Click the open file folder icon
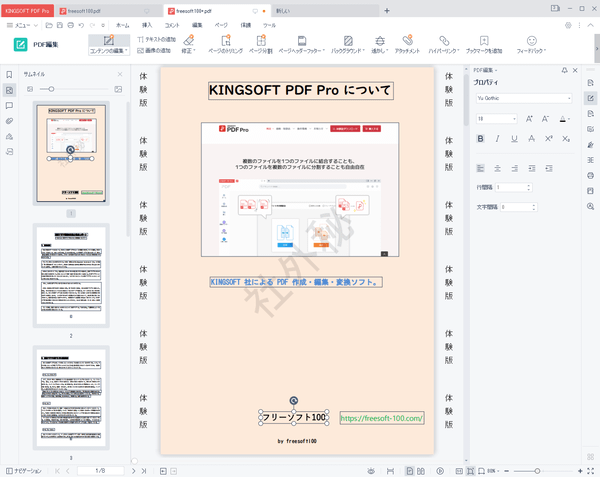 pyautogui.click(x=49, y=25)
